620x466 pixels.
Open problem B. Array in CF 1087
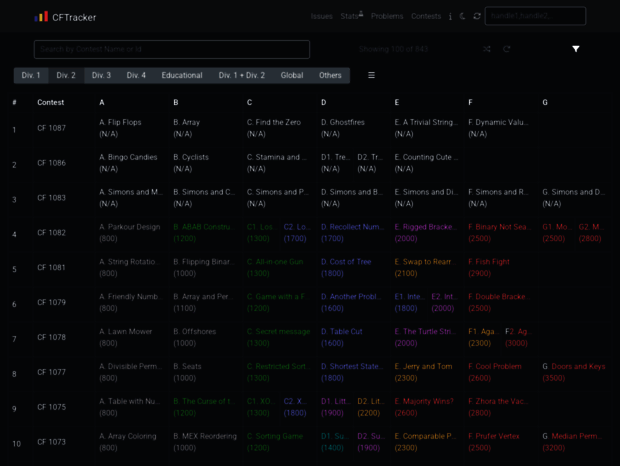(187, 123)
